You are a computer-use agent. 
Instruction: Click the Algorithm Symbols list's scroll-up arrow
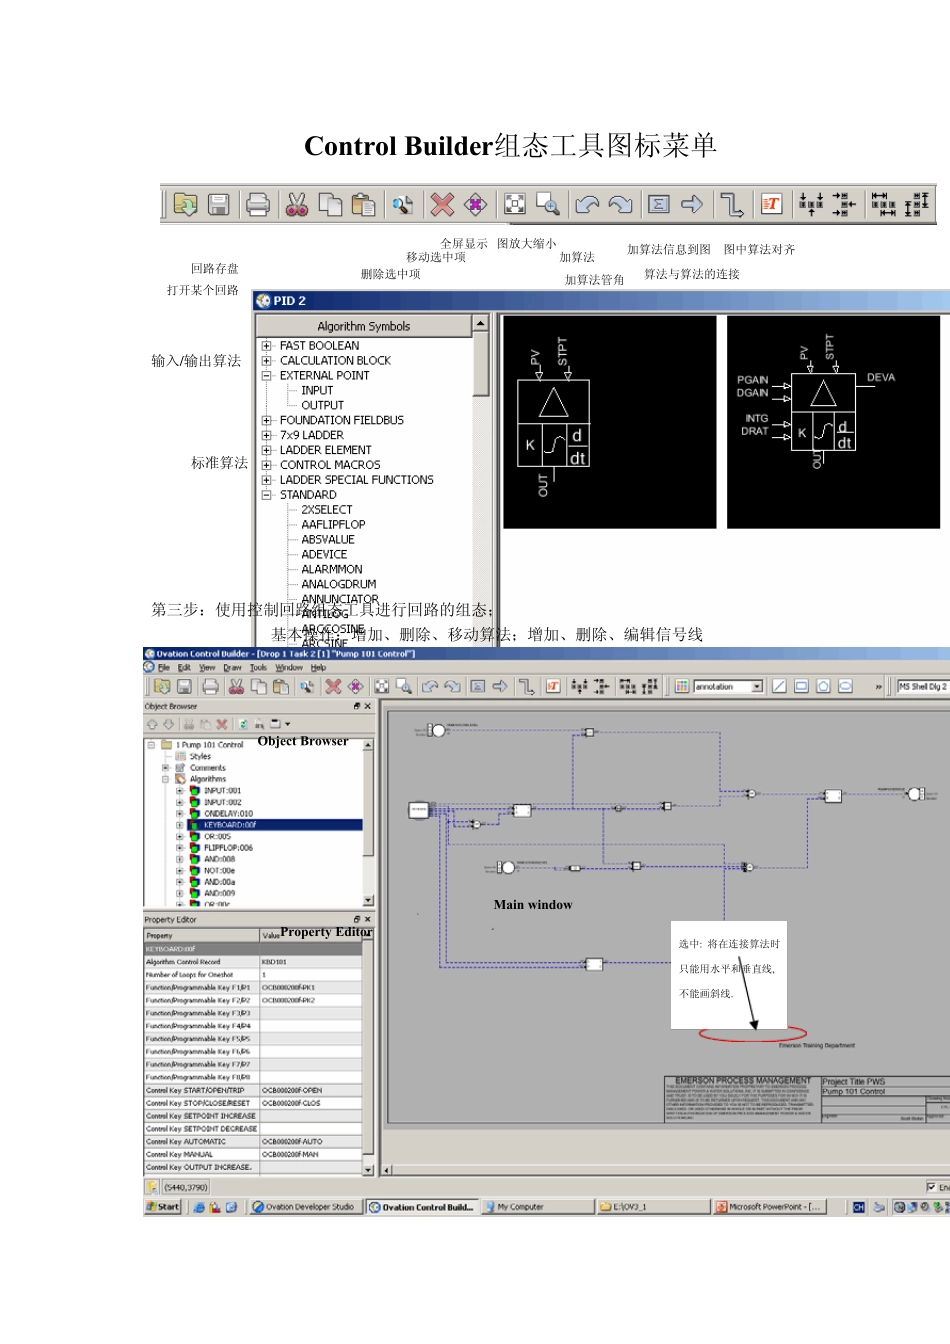(x=481, y=324)
